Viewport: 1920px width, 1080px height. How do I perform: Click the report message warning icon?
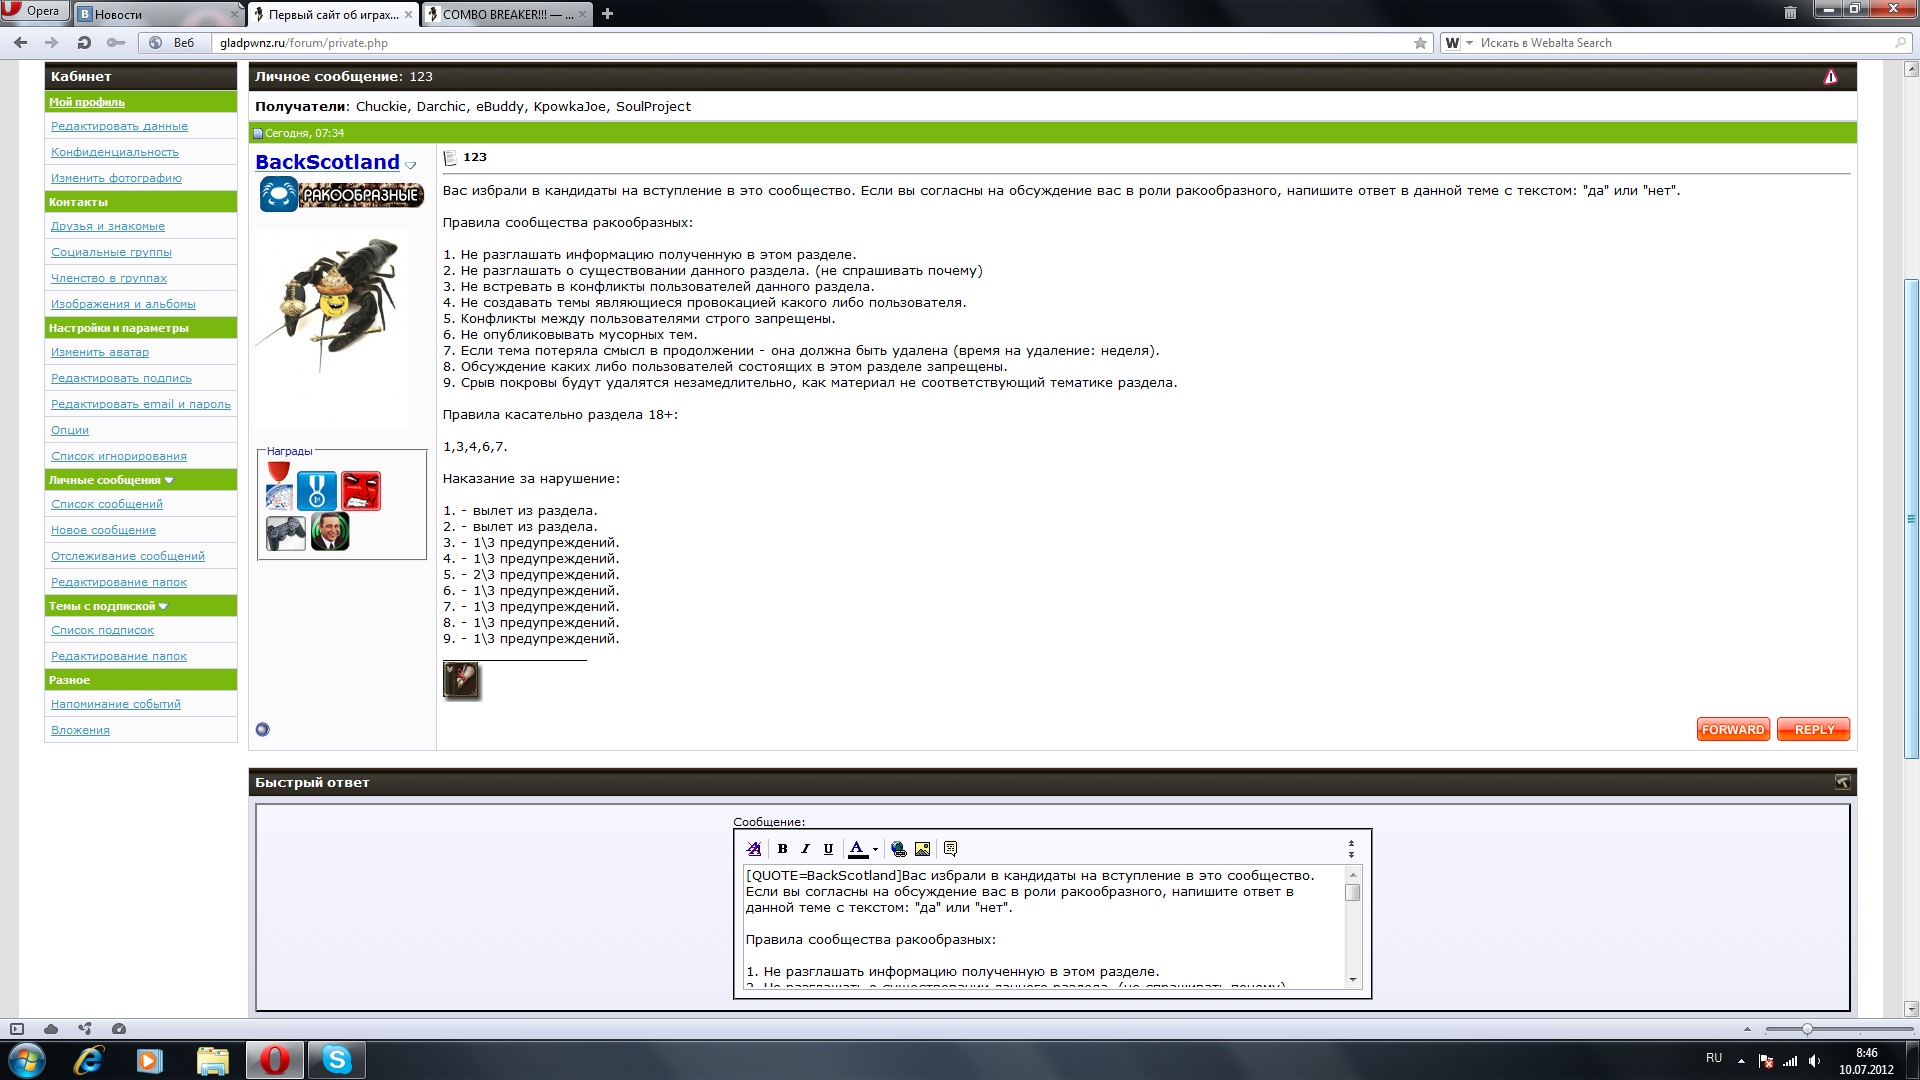point(1830,77)
